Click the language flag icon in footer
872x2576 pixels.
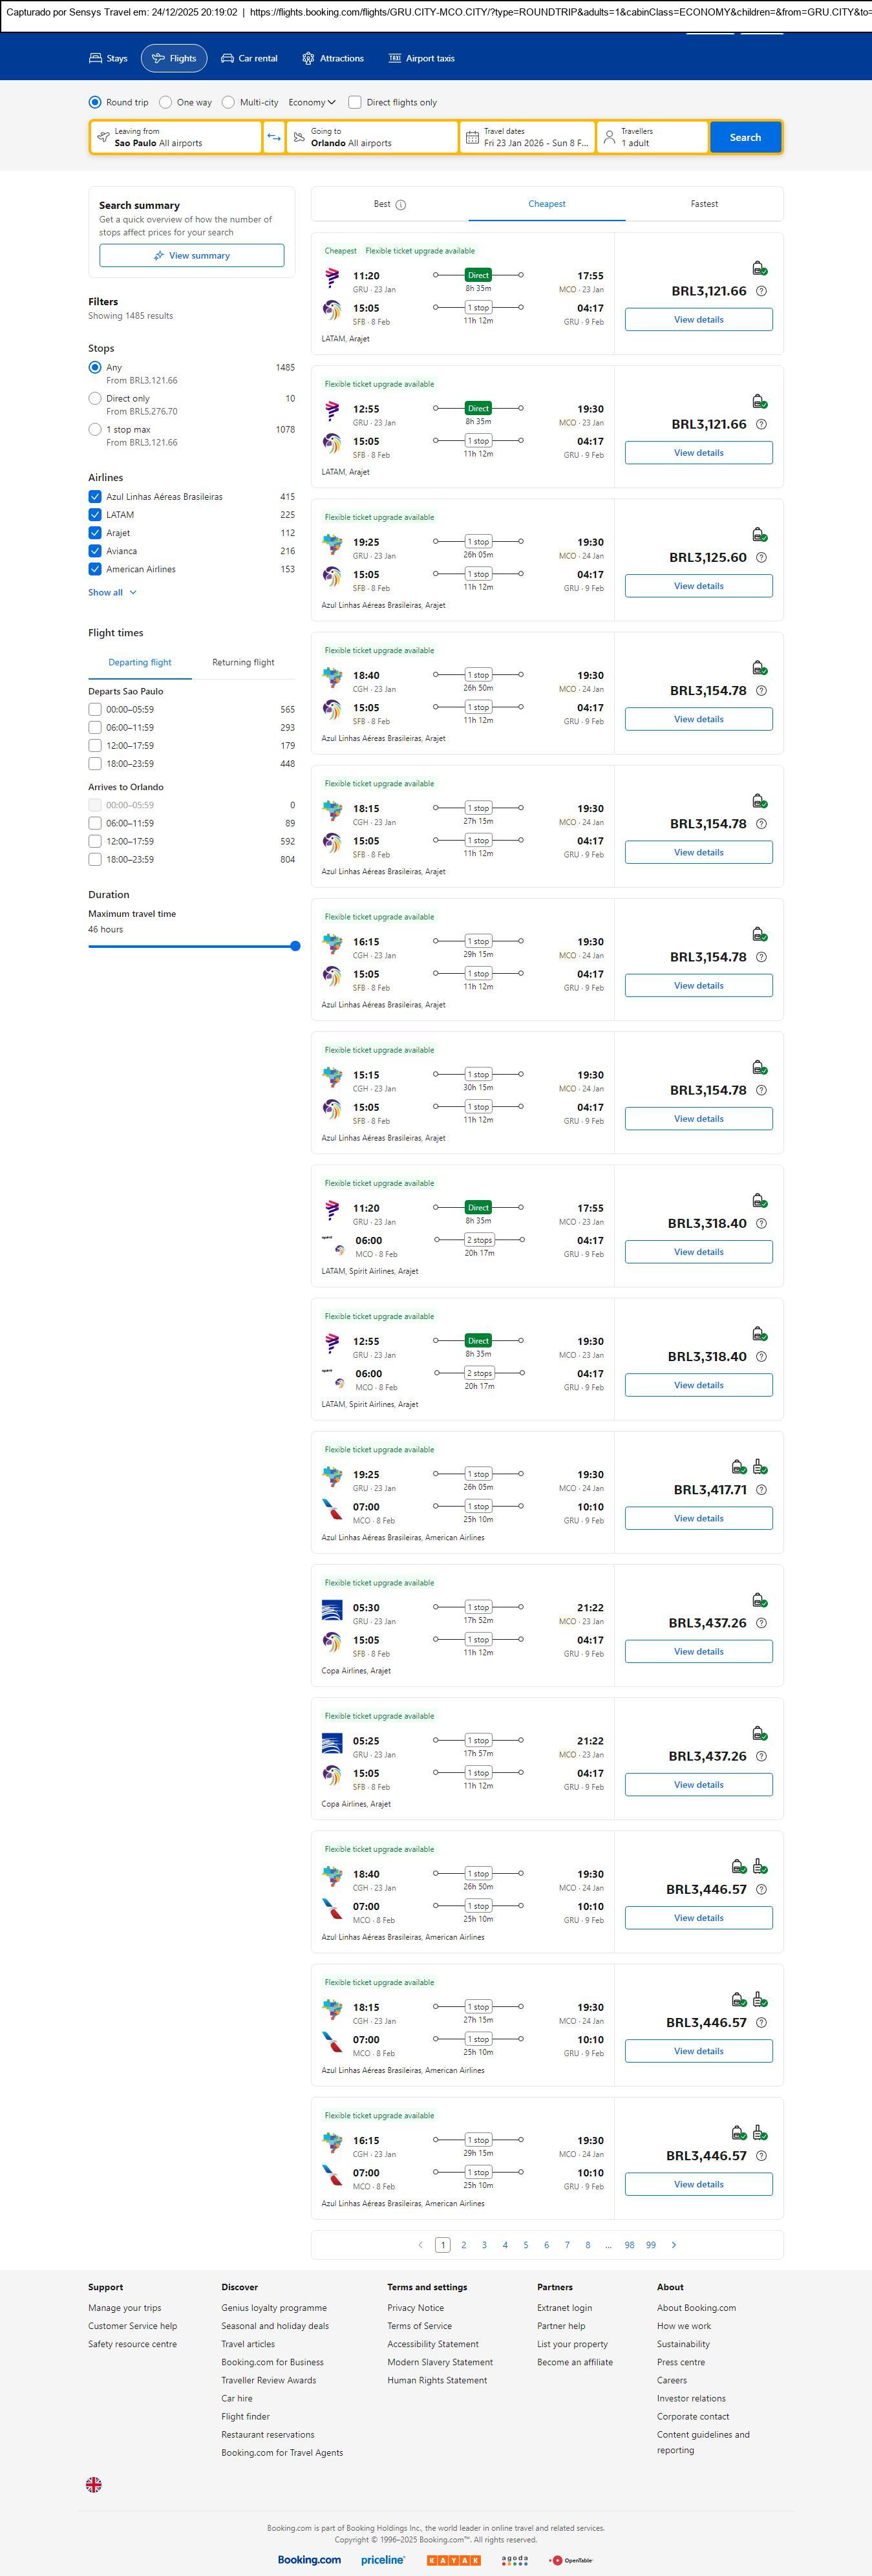tap(94, 2483)
